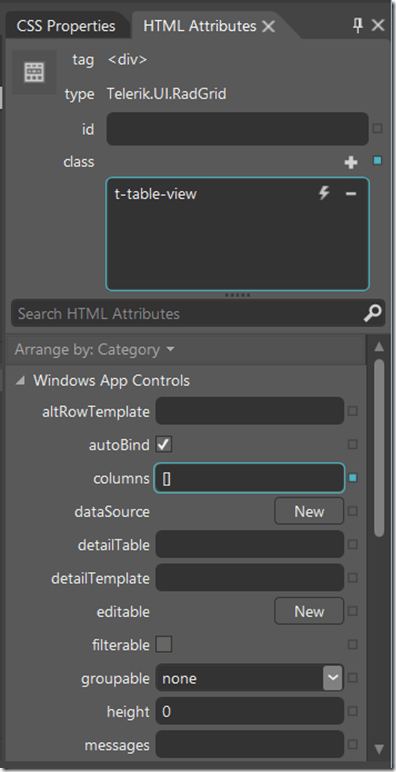Viewport: 396px width, 772px height.
Task: Click the filterable marker square
Action: tap(353, 644)
